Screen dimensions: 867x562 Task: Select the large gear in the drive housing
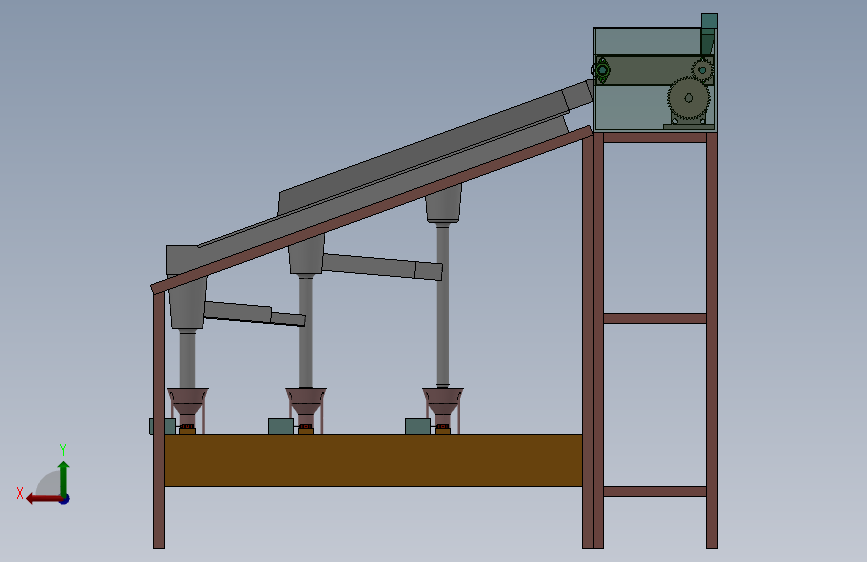tap(688, 98)
